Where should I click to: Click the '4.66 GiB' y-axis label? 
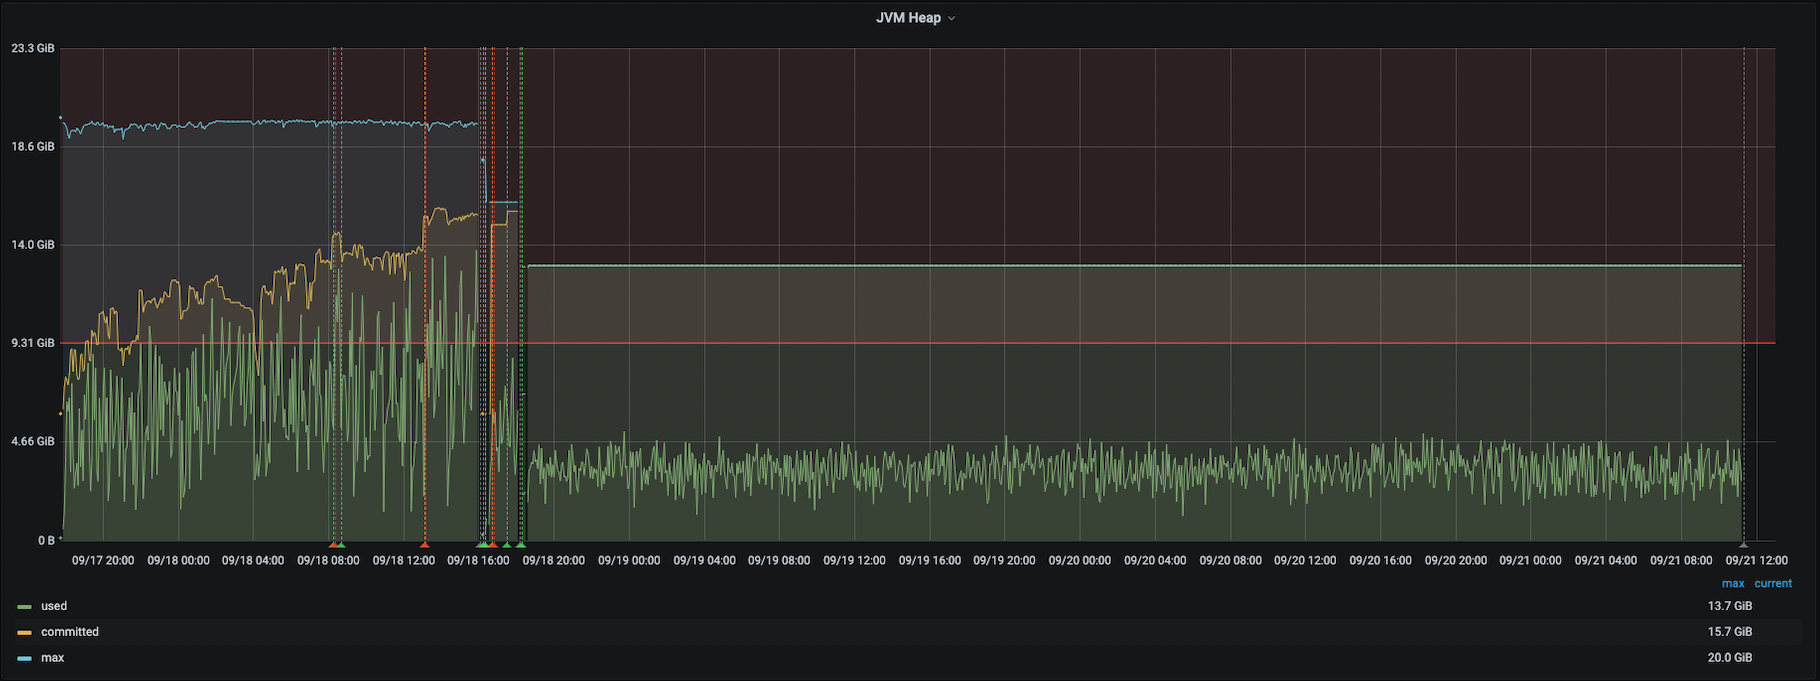tap(33, 442)
